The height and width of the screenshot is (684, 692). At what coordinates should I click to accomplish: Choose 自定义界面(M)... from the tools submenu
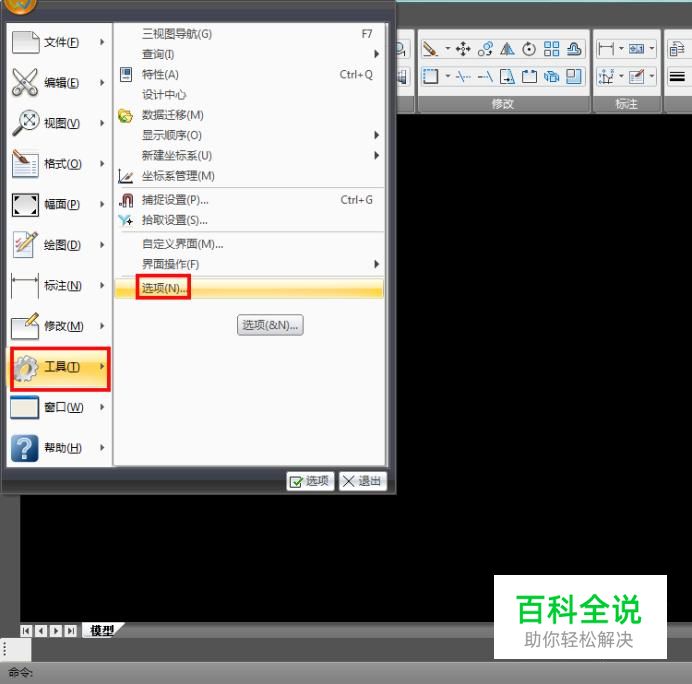tap(249, 244)
